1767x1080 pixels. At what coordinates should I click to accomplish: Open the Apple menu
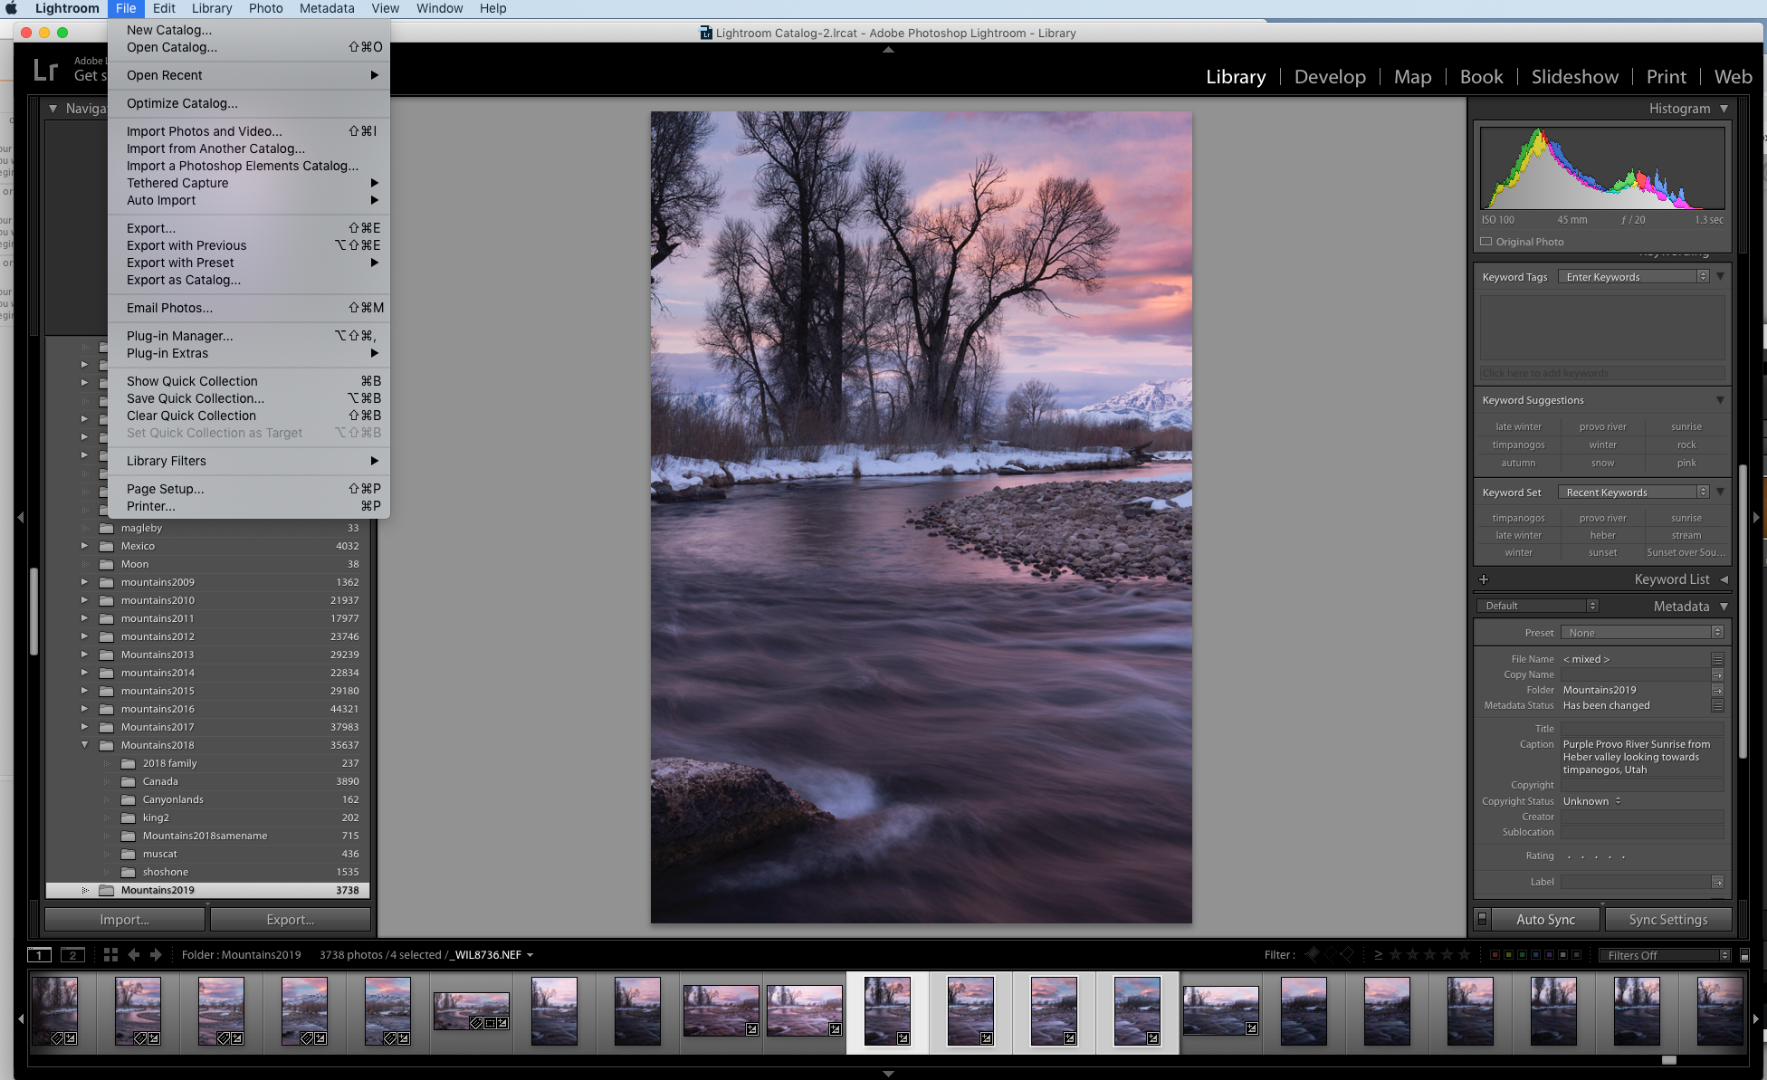tap(11, 8)
